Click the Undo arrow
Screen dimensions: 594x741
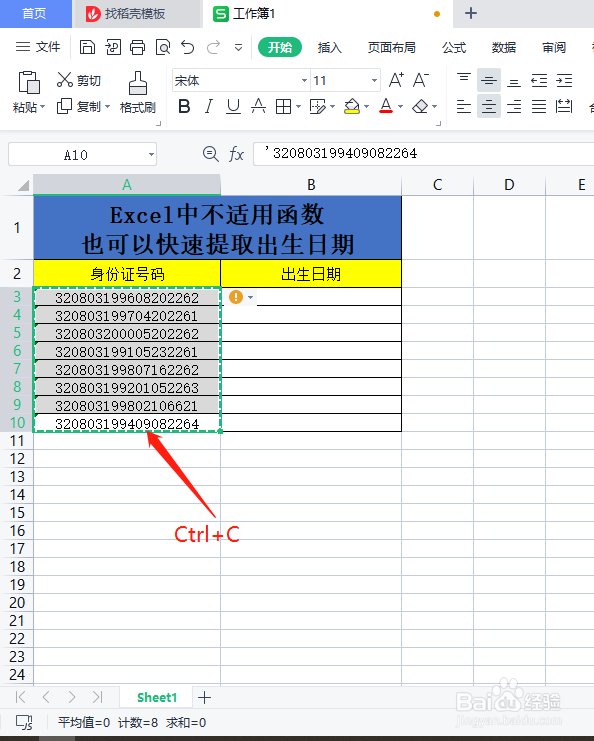188,47
